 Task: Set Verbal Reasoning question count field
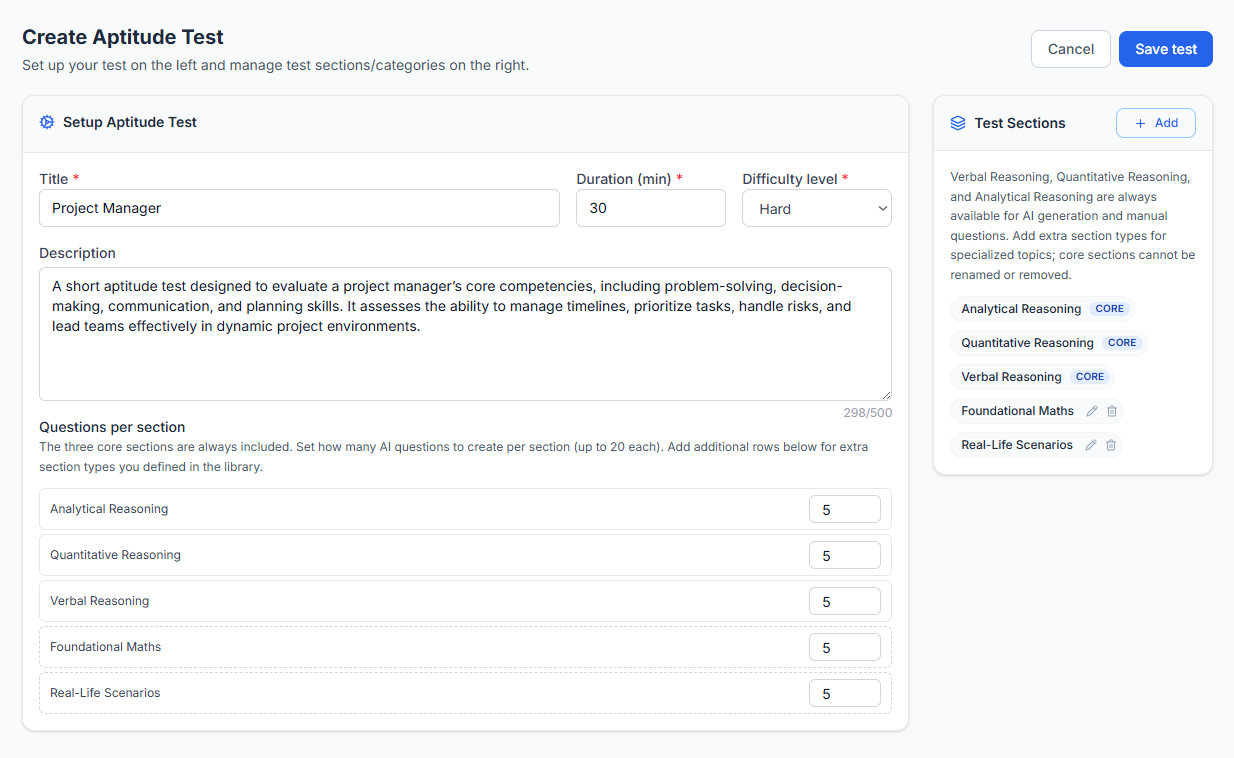tap(845, 601)
